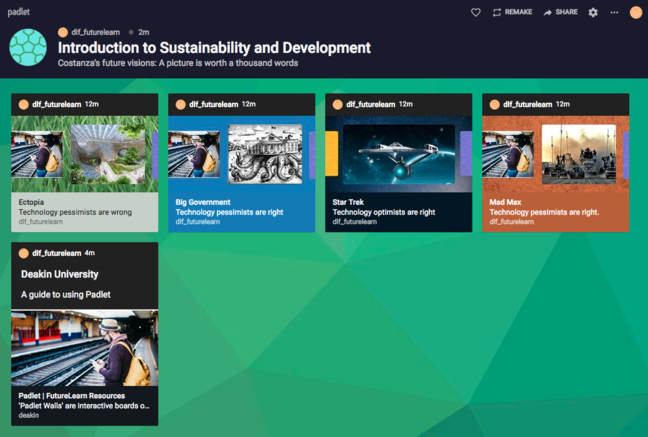Click the author avatar on Big Government post

pos(181,104)
